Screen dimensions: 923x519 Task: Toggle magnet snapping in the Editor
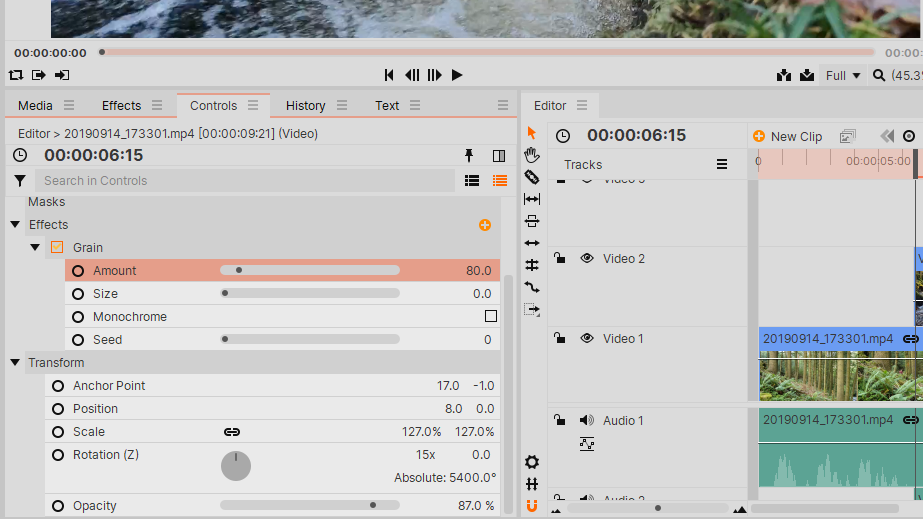[x=532, y=505]
